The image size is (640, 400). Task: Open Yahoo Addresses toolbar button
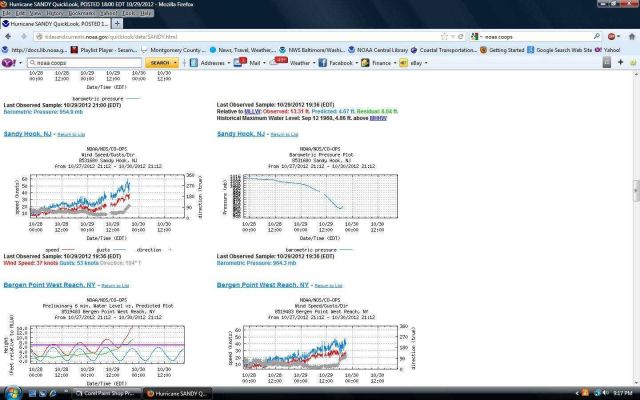(207, 63)
